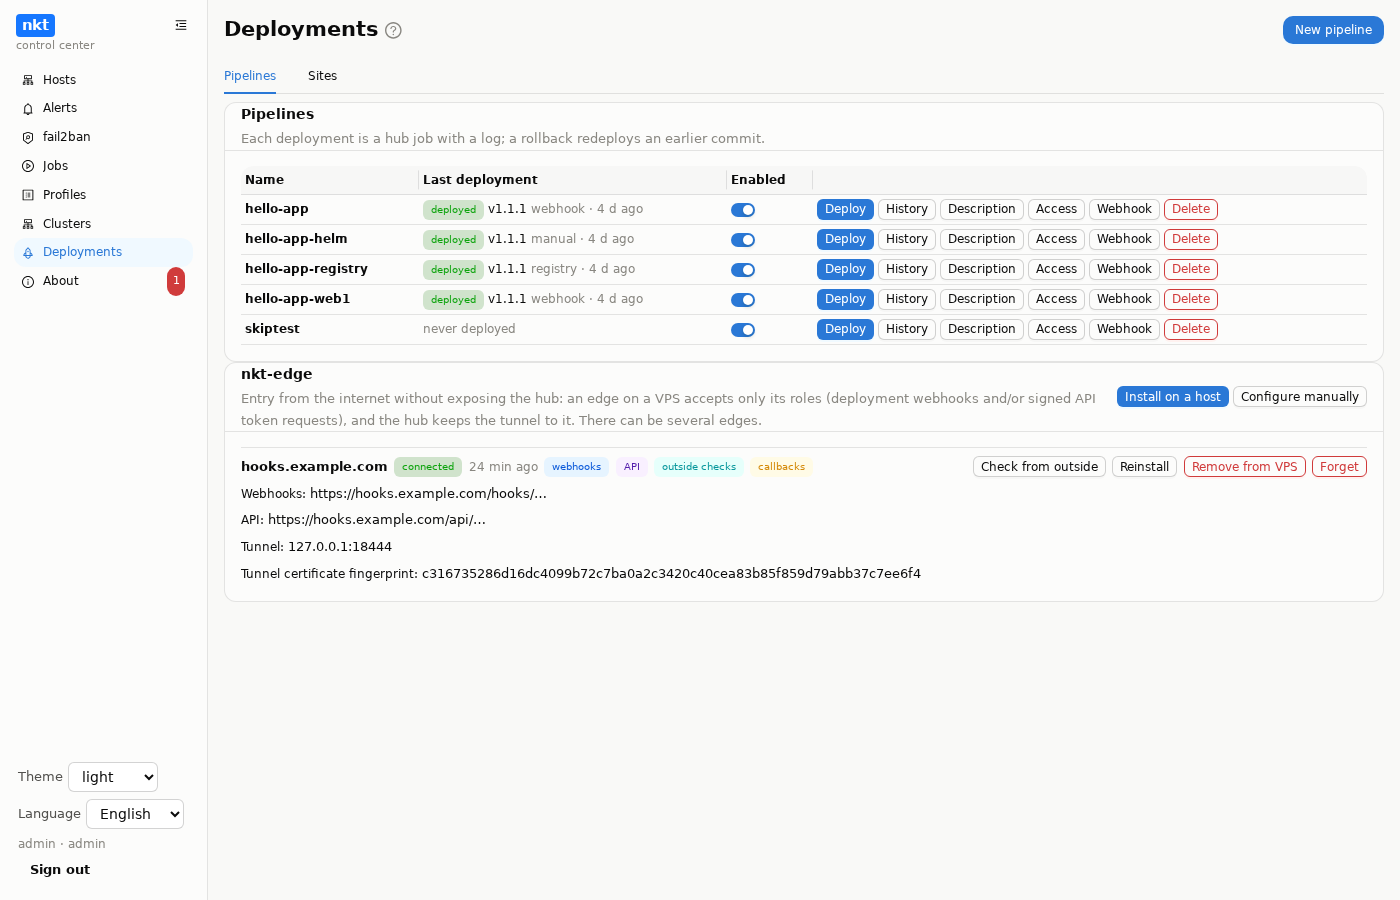Turn off the skiptest pipeline switch
This screenshot has width=1400, height=900.
[x=743, y=330]
